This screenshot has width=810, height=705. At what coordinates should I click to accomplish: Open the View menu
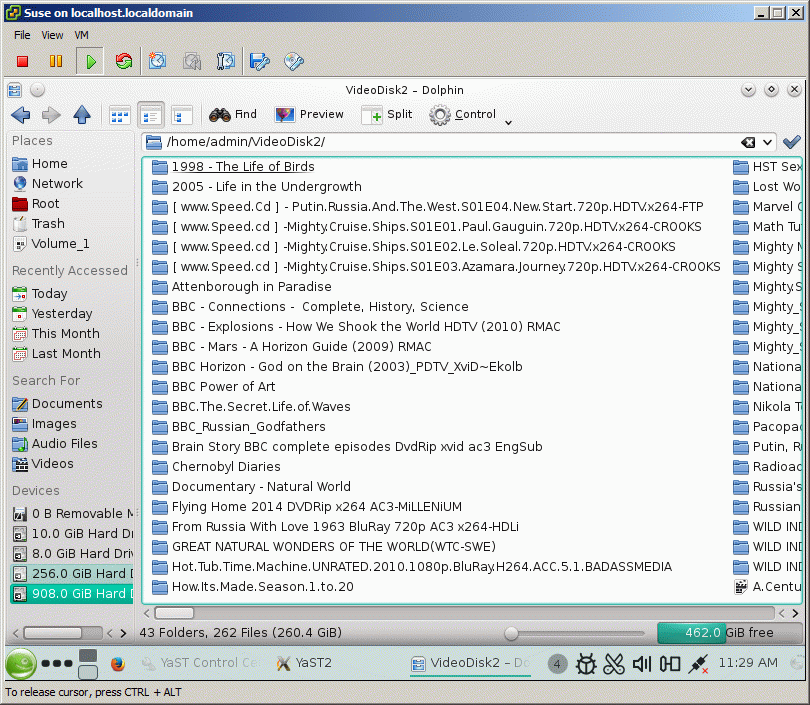pos(52,35)
